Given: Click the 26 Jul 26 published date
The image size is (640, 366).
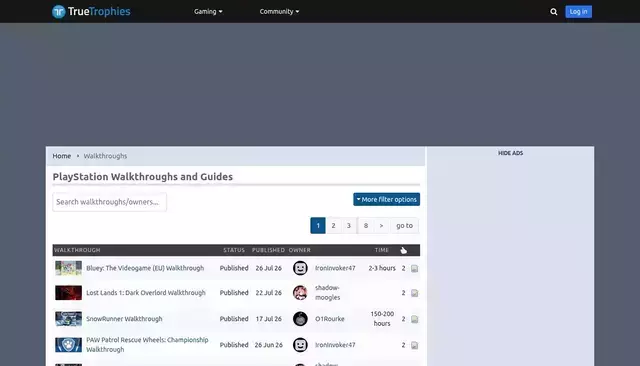Looking at the screenshot, I should (x=269, y=268).
